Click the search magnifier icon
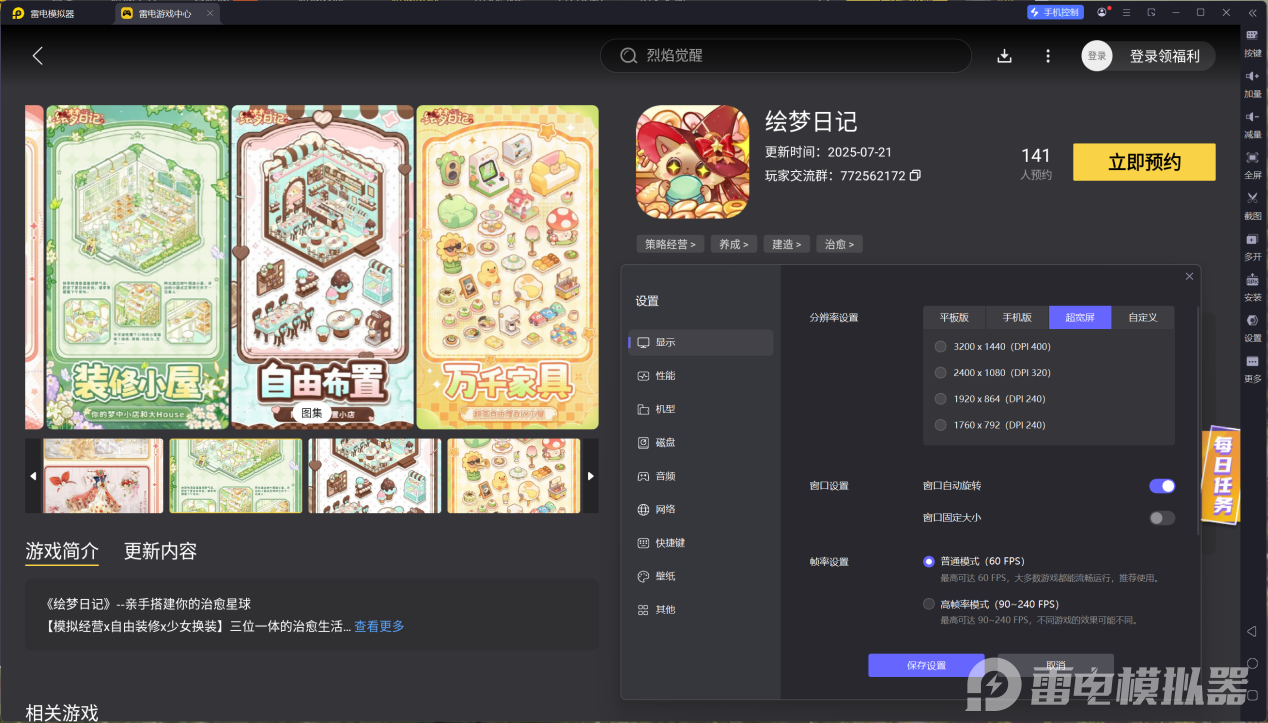The image size is (1268, 723). coord(629,56)
